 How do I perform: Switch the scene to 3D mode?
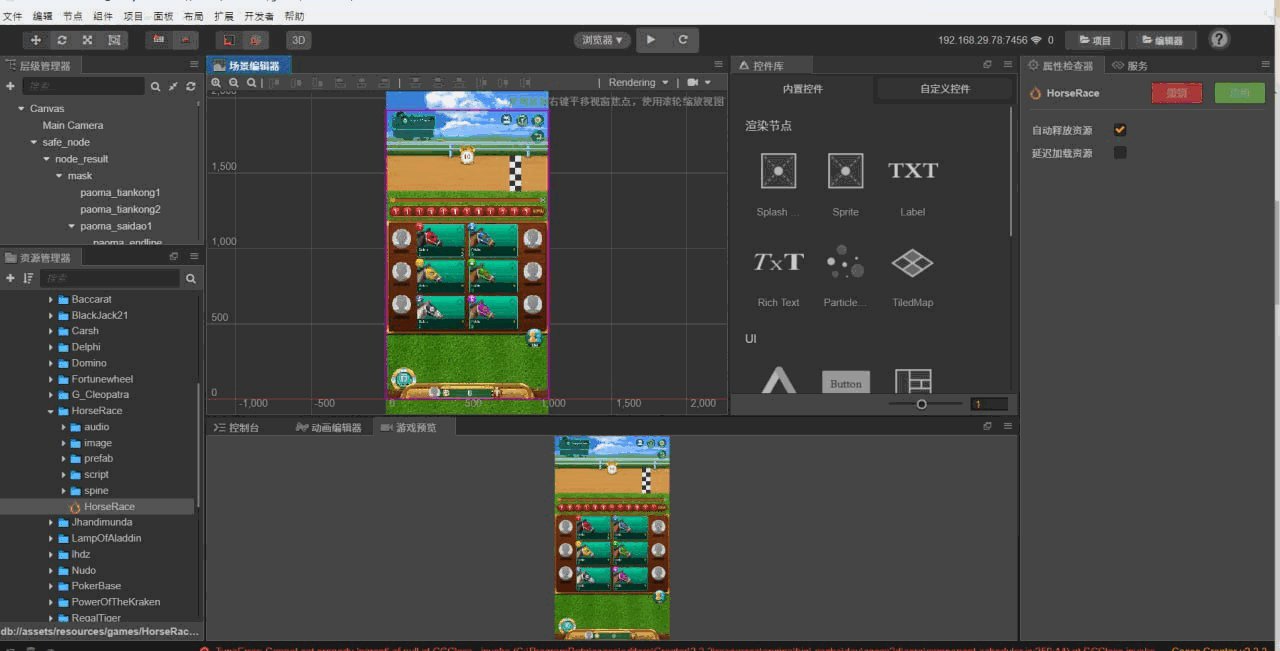(298, 40)
